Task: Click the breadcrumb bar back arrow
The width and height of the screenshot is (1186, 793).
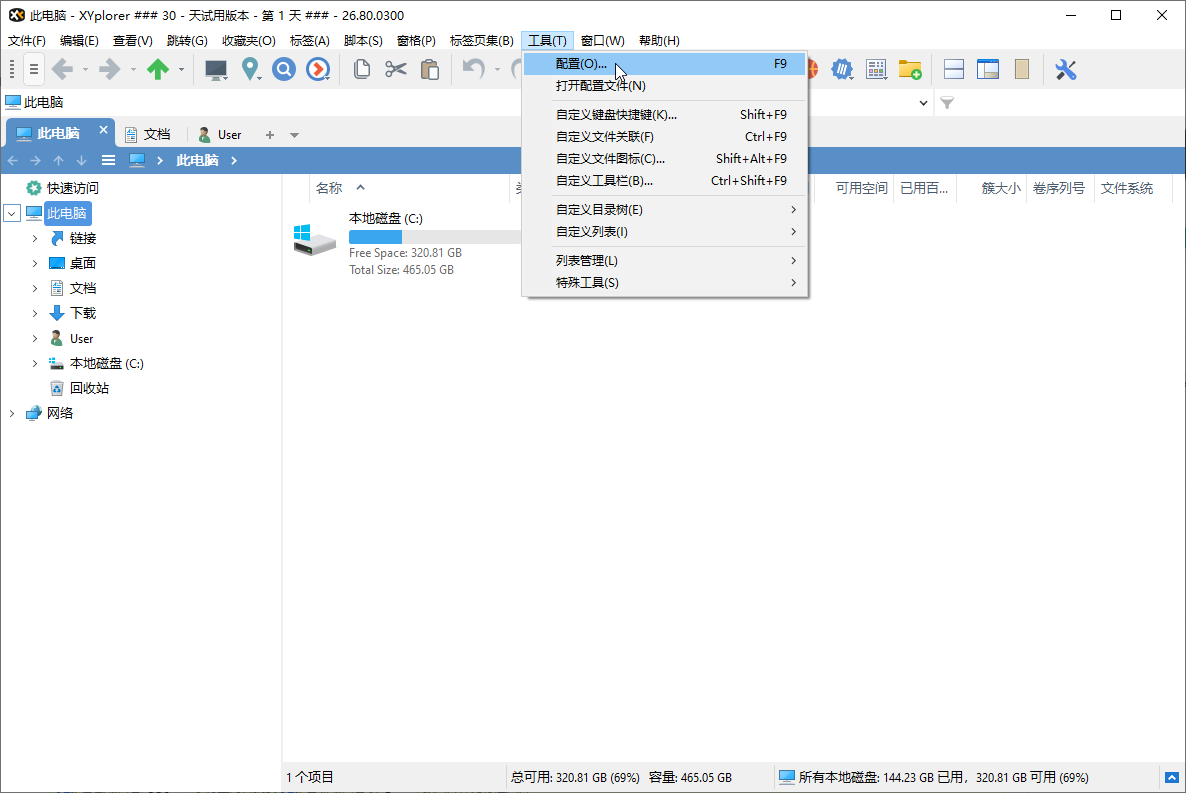Action: (12, 160)
